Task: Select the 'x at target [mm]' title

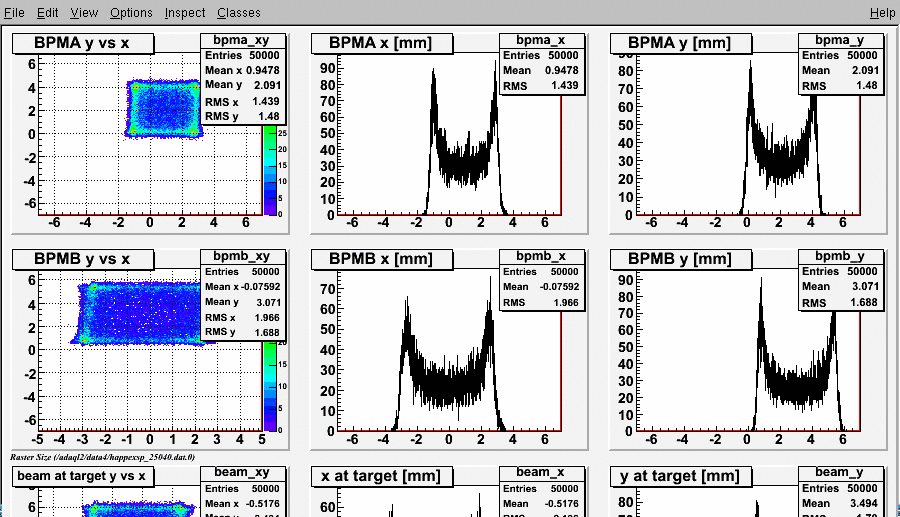Action: pyautogui.click(x=382, y=476)
